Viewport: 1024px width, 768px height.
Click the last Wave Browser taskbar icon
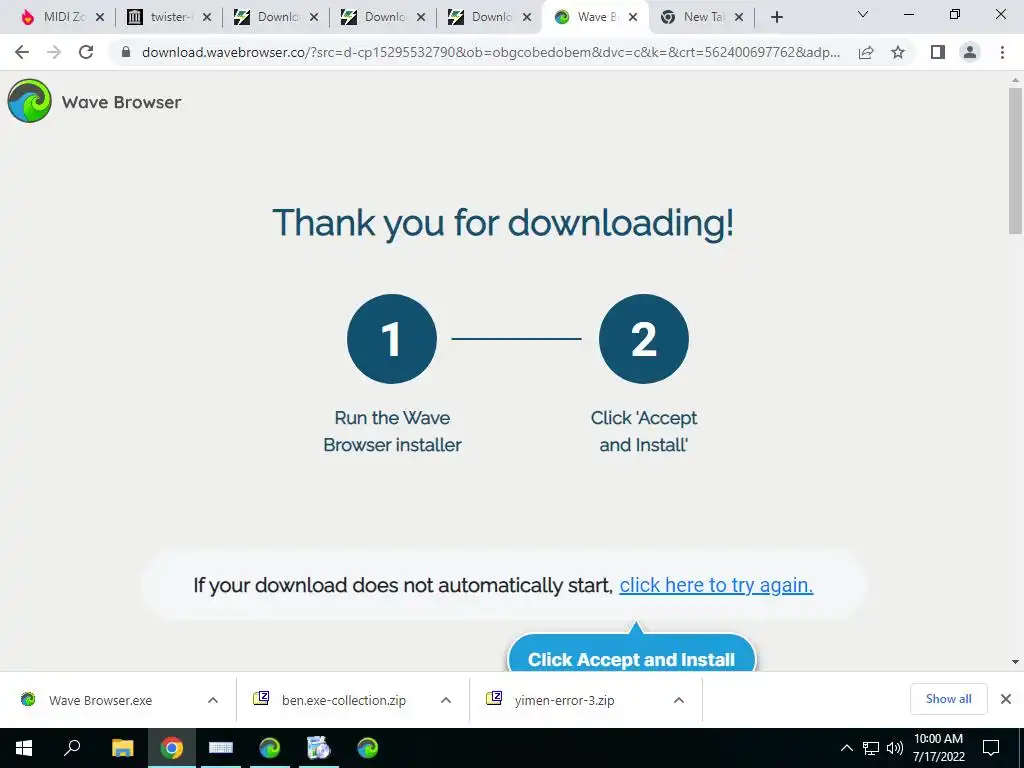click(368, 748)
